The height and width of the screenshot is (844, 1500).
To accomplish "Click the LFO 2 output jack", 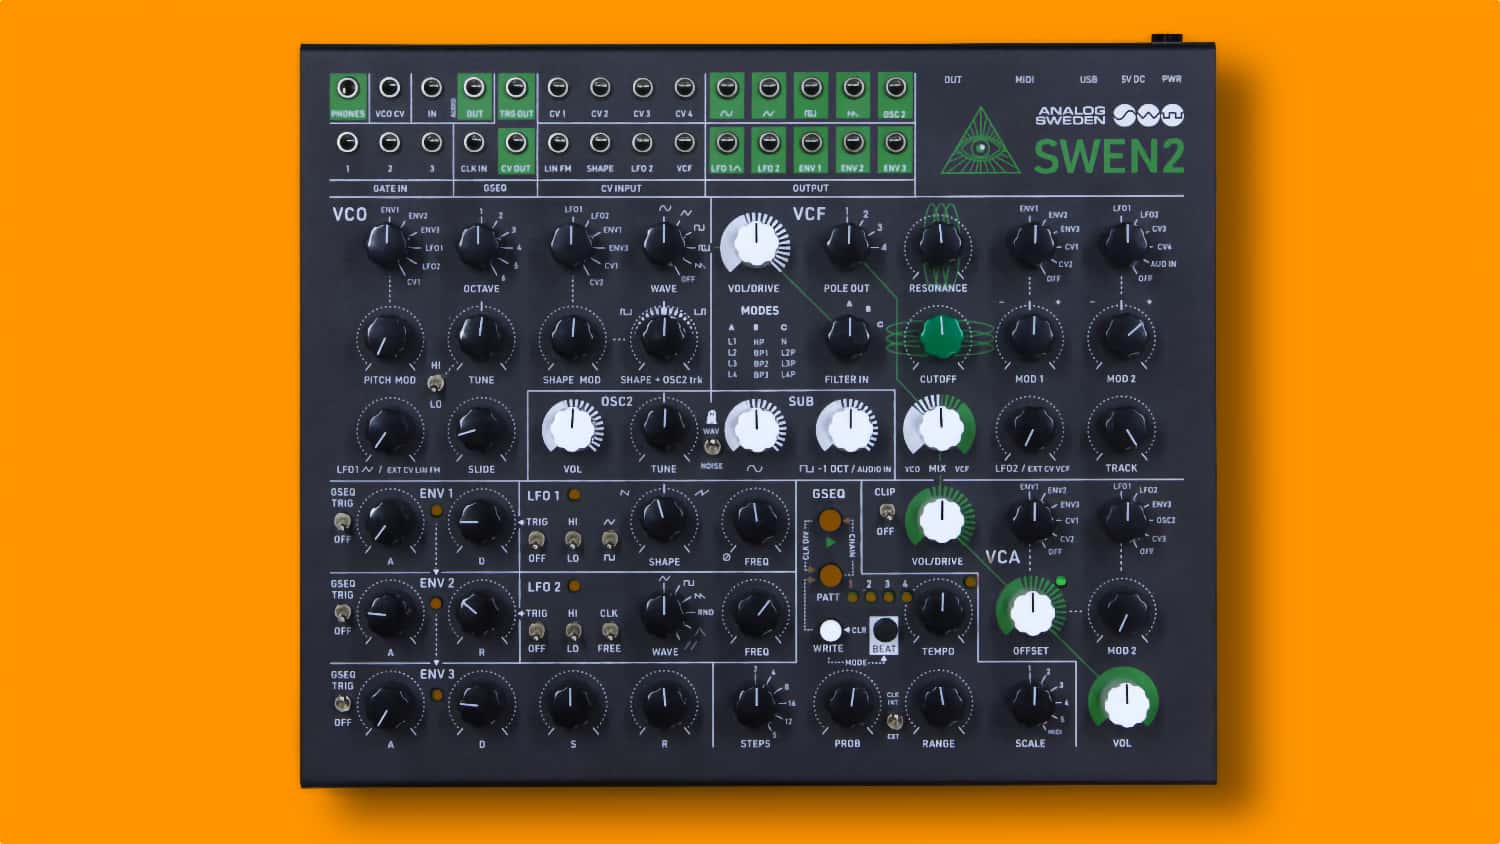I will tap(769, 143).
